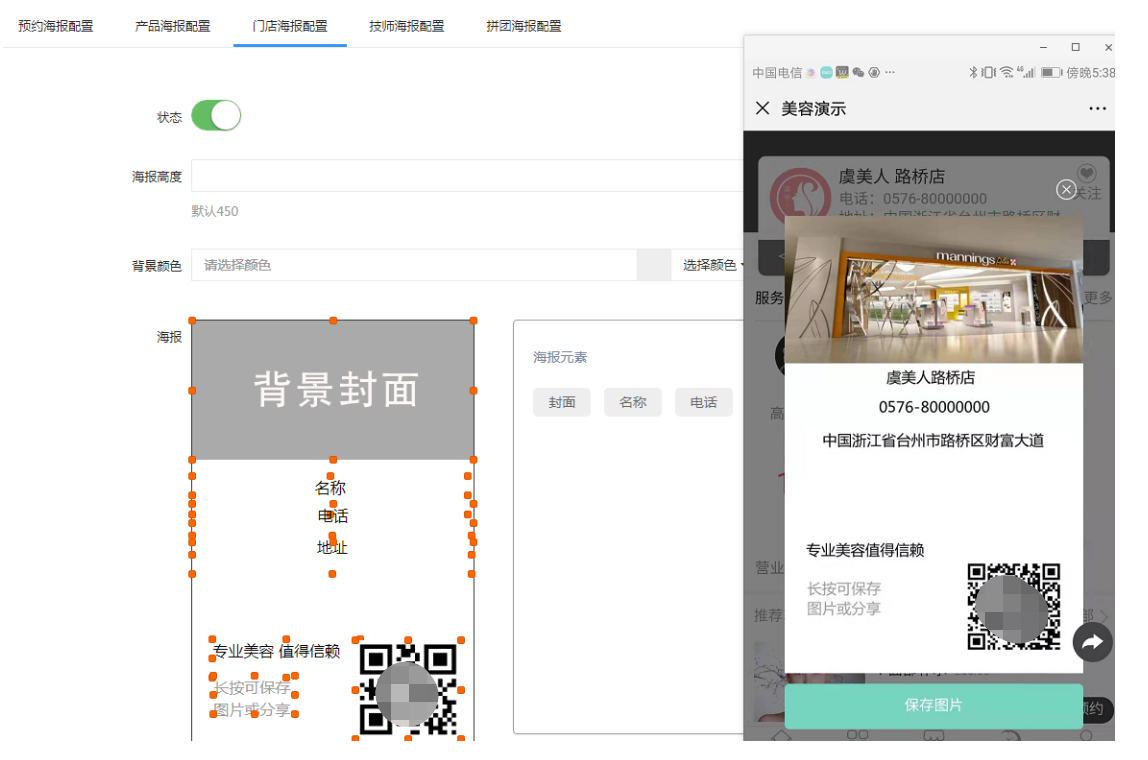The image size is (1148, 760).
Task: Tap the store storefront photo in poster
Action: 933,289
